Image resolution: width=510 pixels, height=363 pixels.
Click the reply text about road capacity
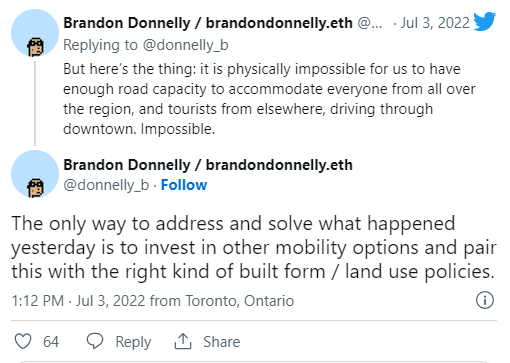(x=269, y=99)
